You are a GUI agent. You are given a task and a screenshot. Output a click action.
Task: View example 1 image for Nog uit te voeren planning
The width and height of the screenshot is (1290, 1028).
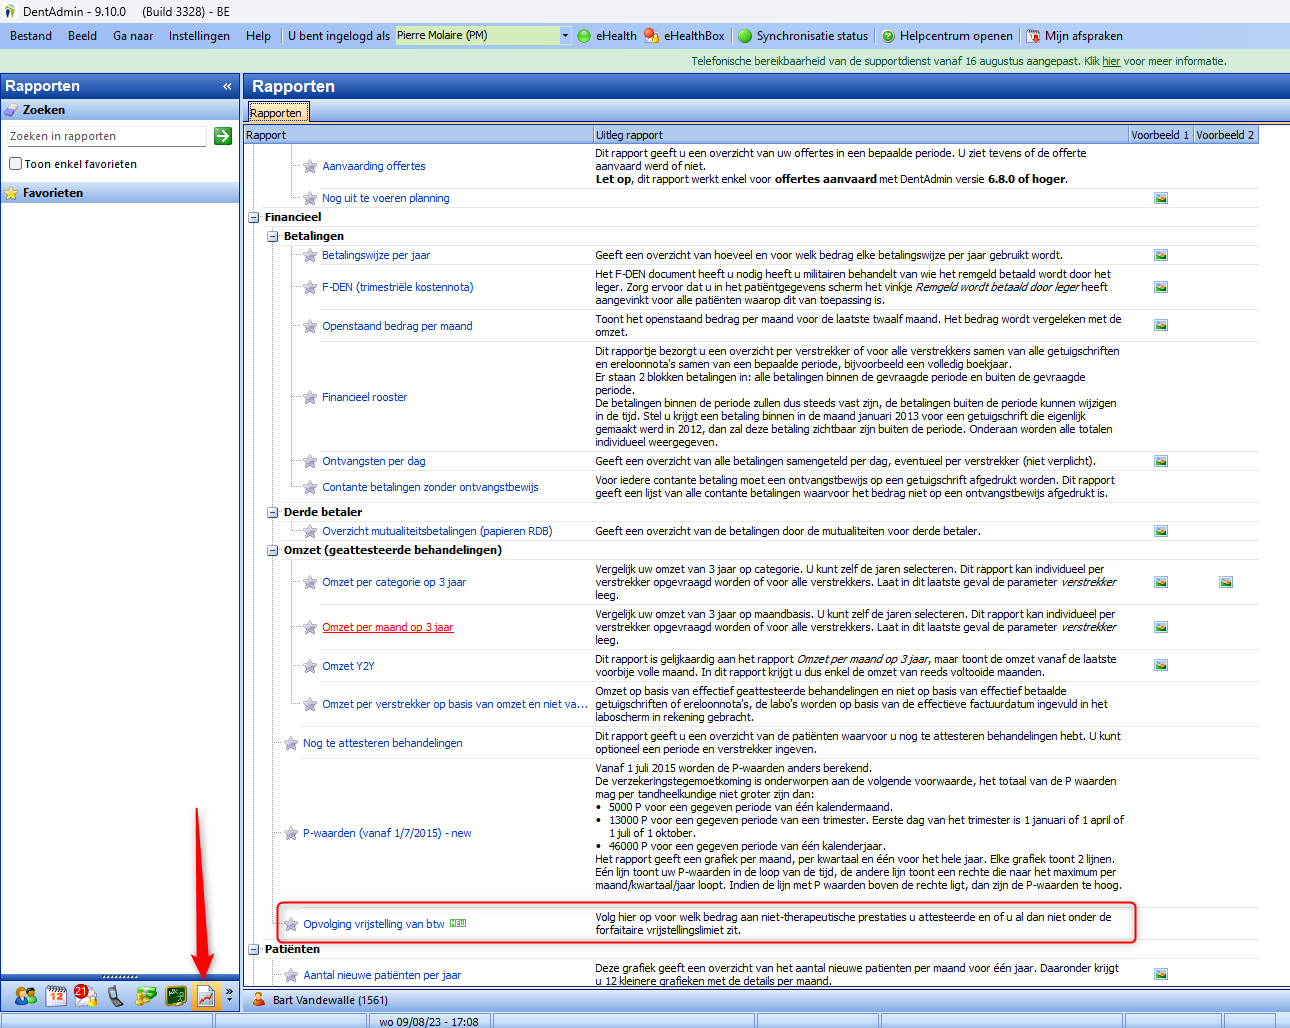pyautogui.click(x=1161, y=198)
